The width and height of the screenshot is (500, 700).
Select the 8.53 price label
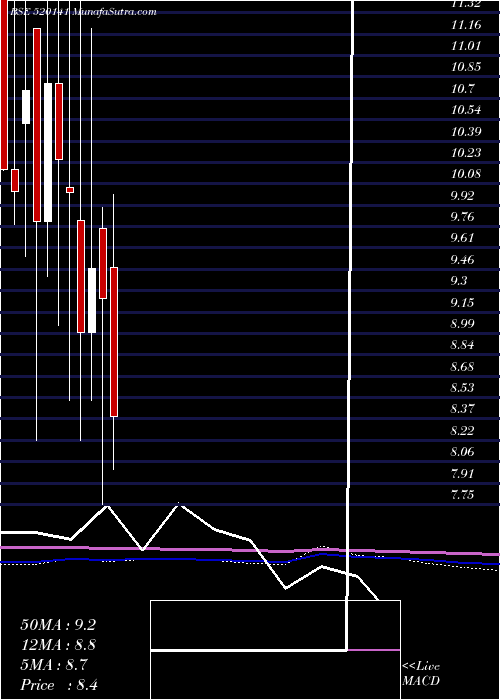462,388
